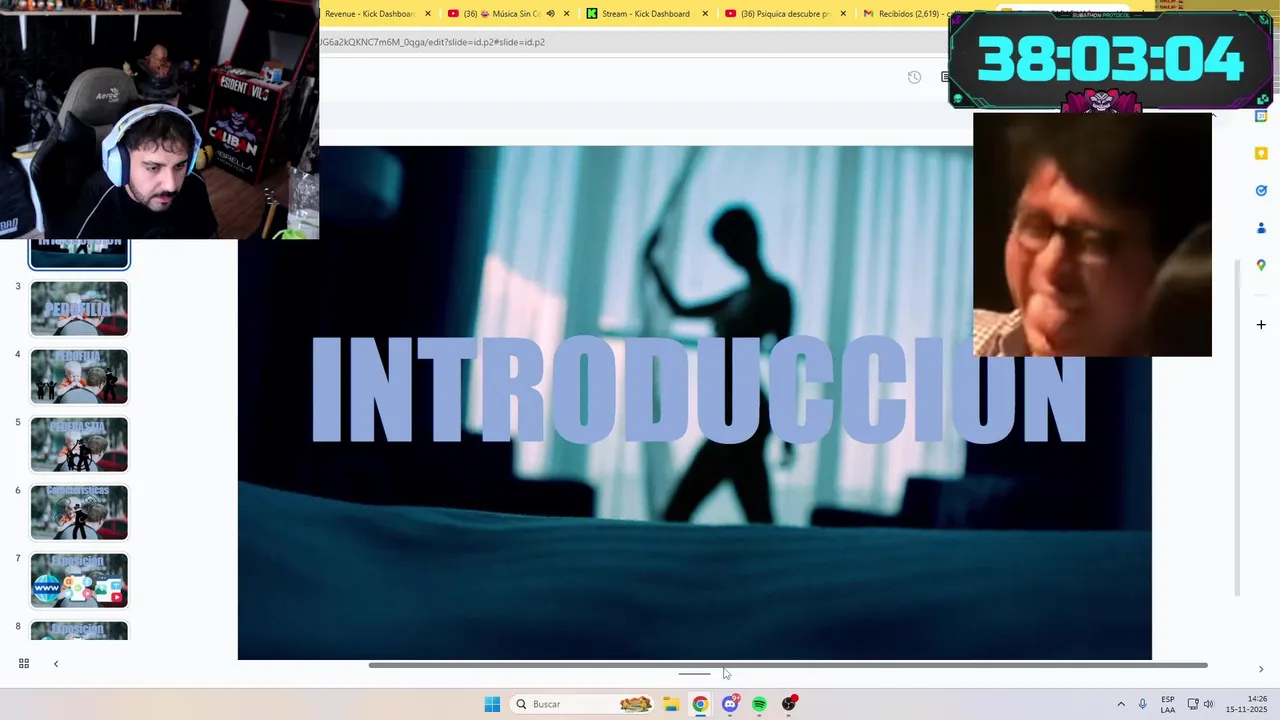The width and height of the screenshot is (1280, 720).
Task: Click the horizontal scrollbar below the slide
Action: pos(788,665)
